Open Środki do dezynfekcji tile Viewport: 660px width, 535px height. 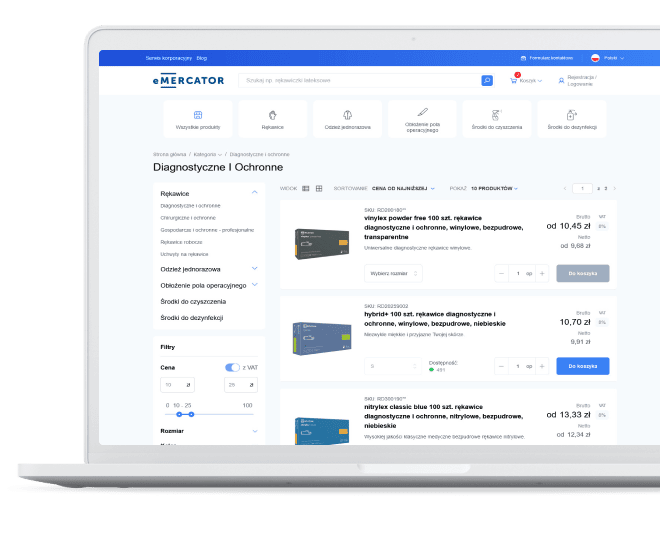point(572,119)
